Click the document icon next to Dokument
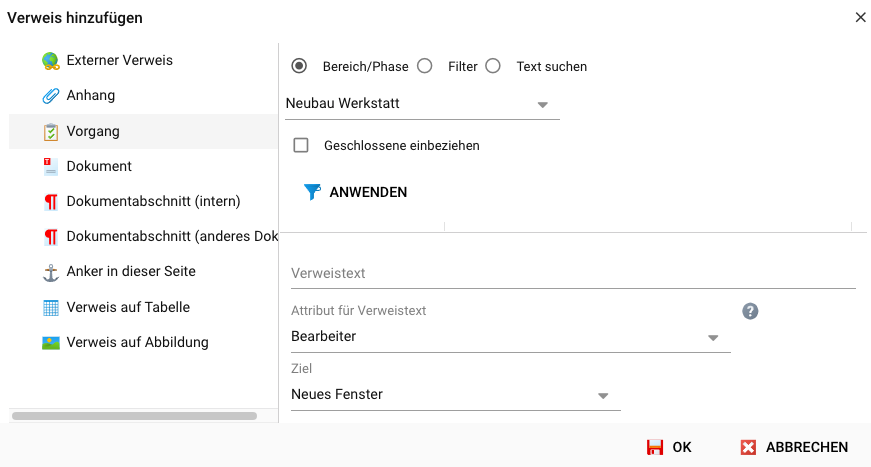Image resolution: width=871 pixels, height=467 pixels. click(x=51, y=167)
